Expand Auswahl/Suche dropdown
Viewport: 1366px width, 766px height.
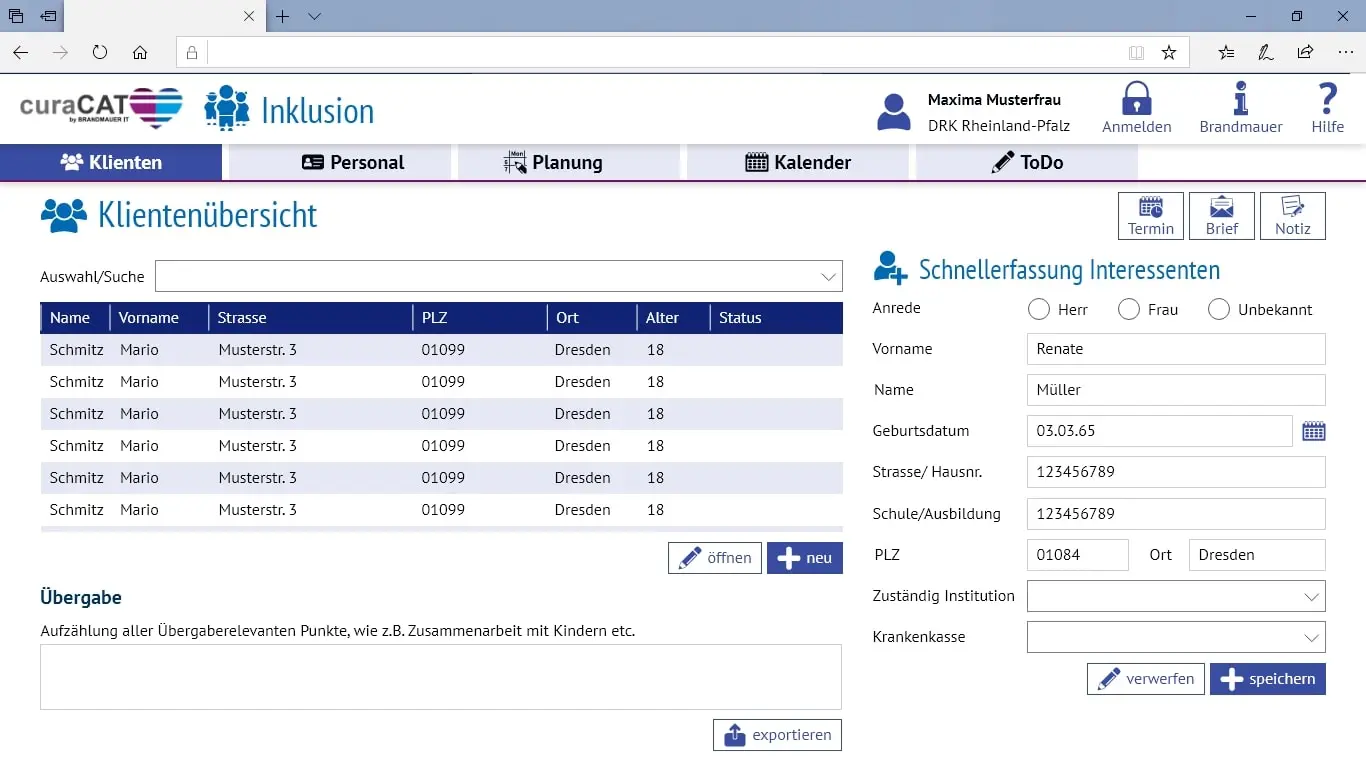pyautogui.click(x=828, y=277)
